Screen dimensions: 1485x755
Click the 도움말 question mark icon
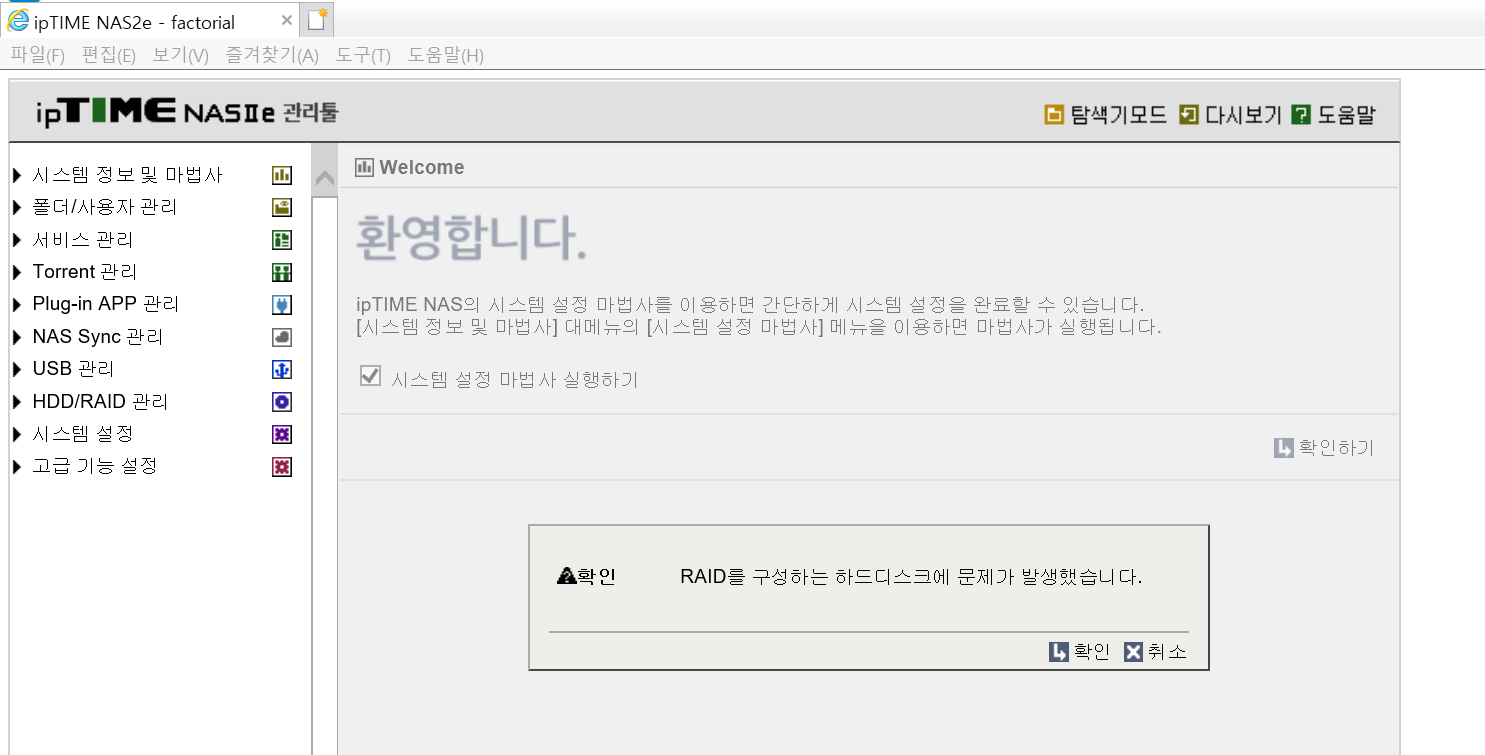click(x=1301, y=115)
